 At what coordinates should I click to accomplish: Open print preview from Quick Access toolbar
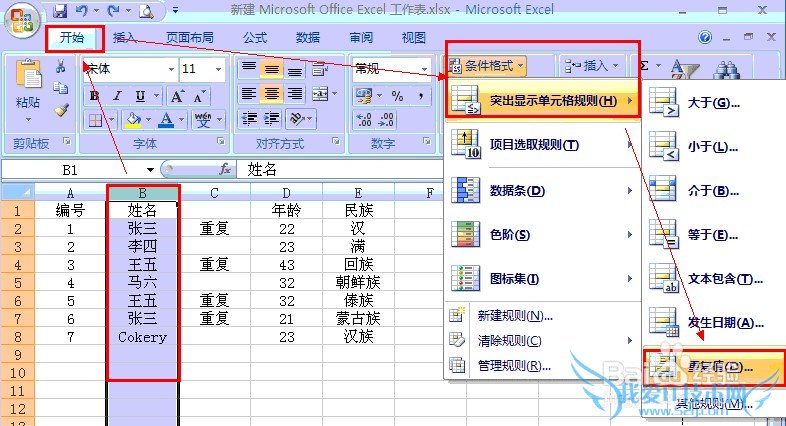146,11
